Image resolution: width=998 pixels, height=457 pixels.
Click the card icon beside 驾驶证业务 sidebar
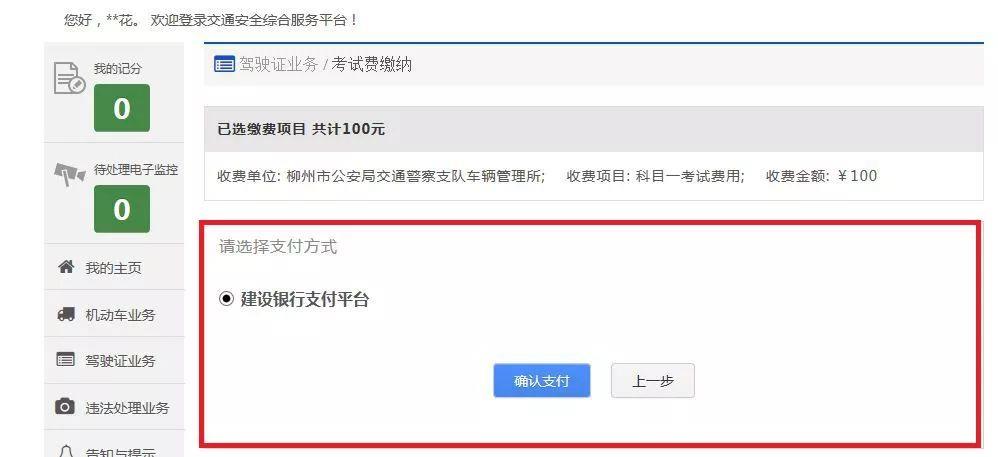tap(66, 360)
